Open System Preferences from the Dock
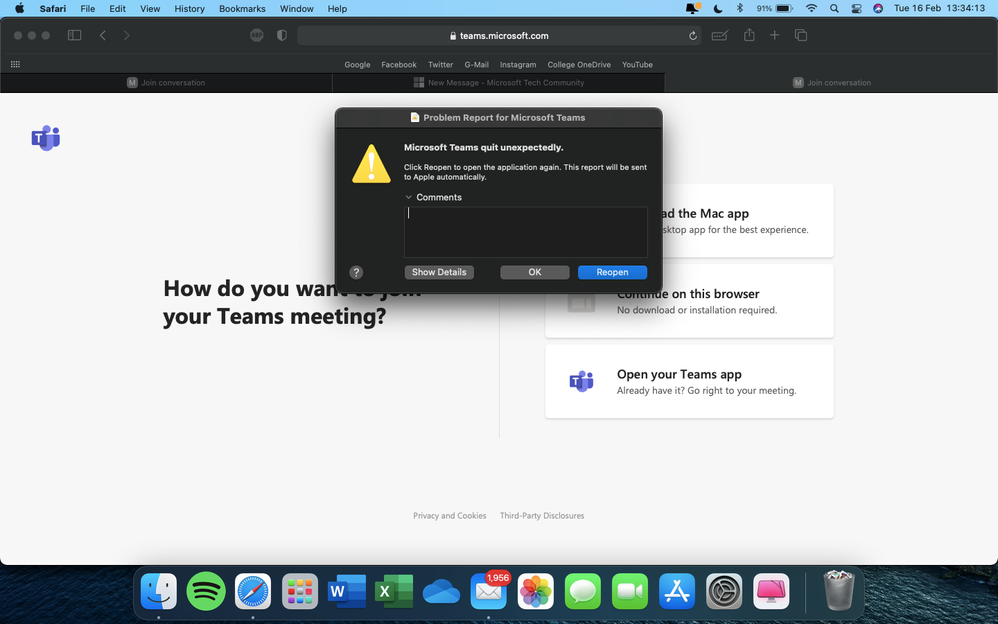This screenshot has width=998, height=624. coord(724,591)
